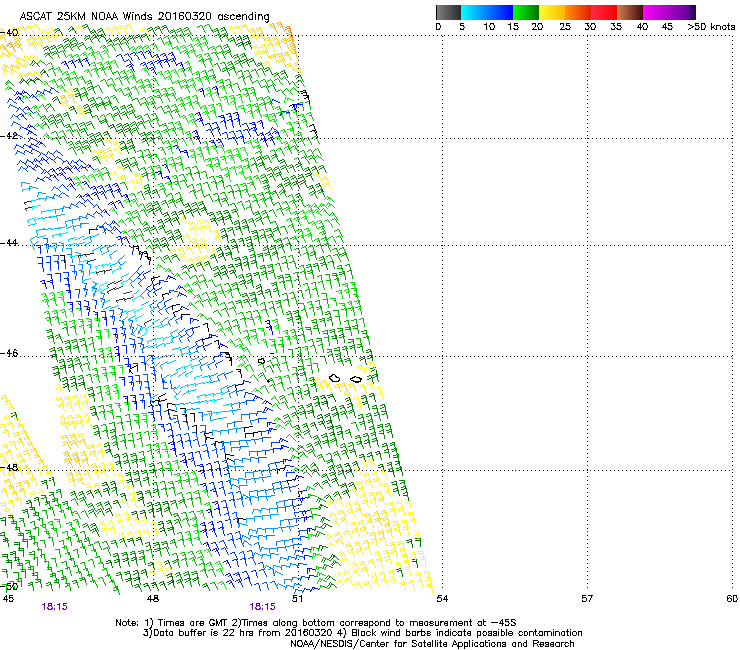Image resolution: width=740 pixels, height=650 pixels.
Task: Click the larger western island outline near -46
Action: [x=335, y=378]
